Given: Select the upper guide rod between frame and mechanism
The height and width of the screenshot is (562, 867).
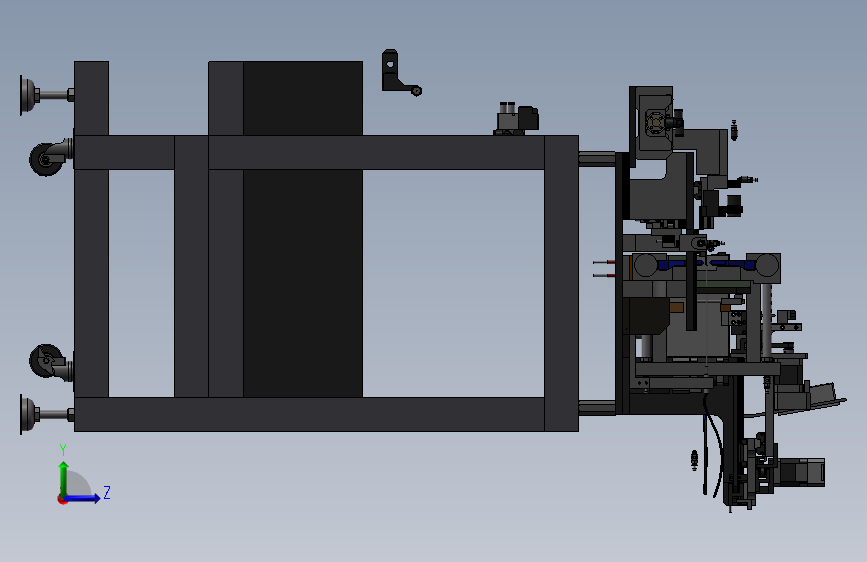Looking at the screenshot, I should click(597, 159).
